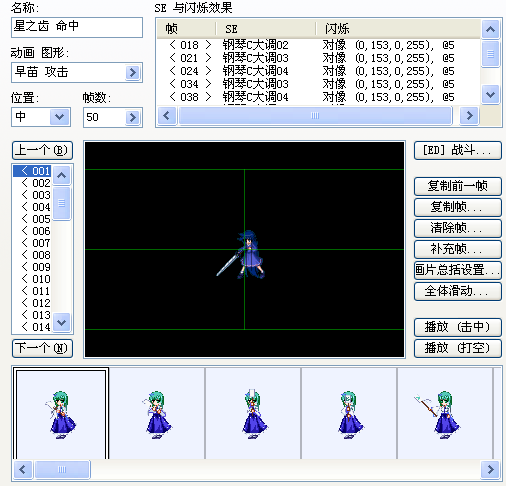This screenshot has height=486, width=506.
Task: Click the sprite strip horizontal scrollbar thumb
Action: point(62,470)
